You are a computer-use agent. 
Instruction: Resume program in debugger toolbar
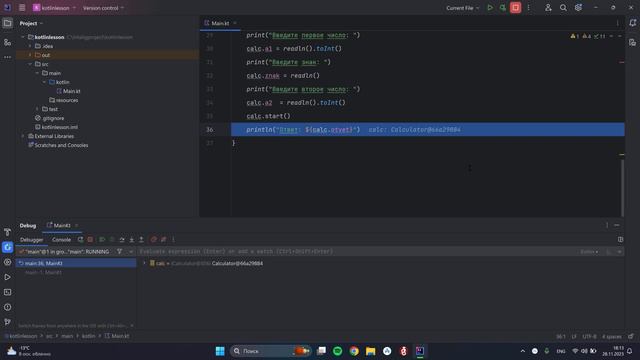pyautogui.click(x=102, y=240)
